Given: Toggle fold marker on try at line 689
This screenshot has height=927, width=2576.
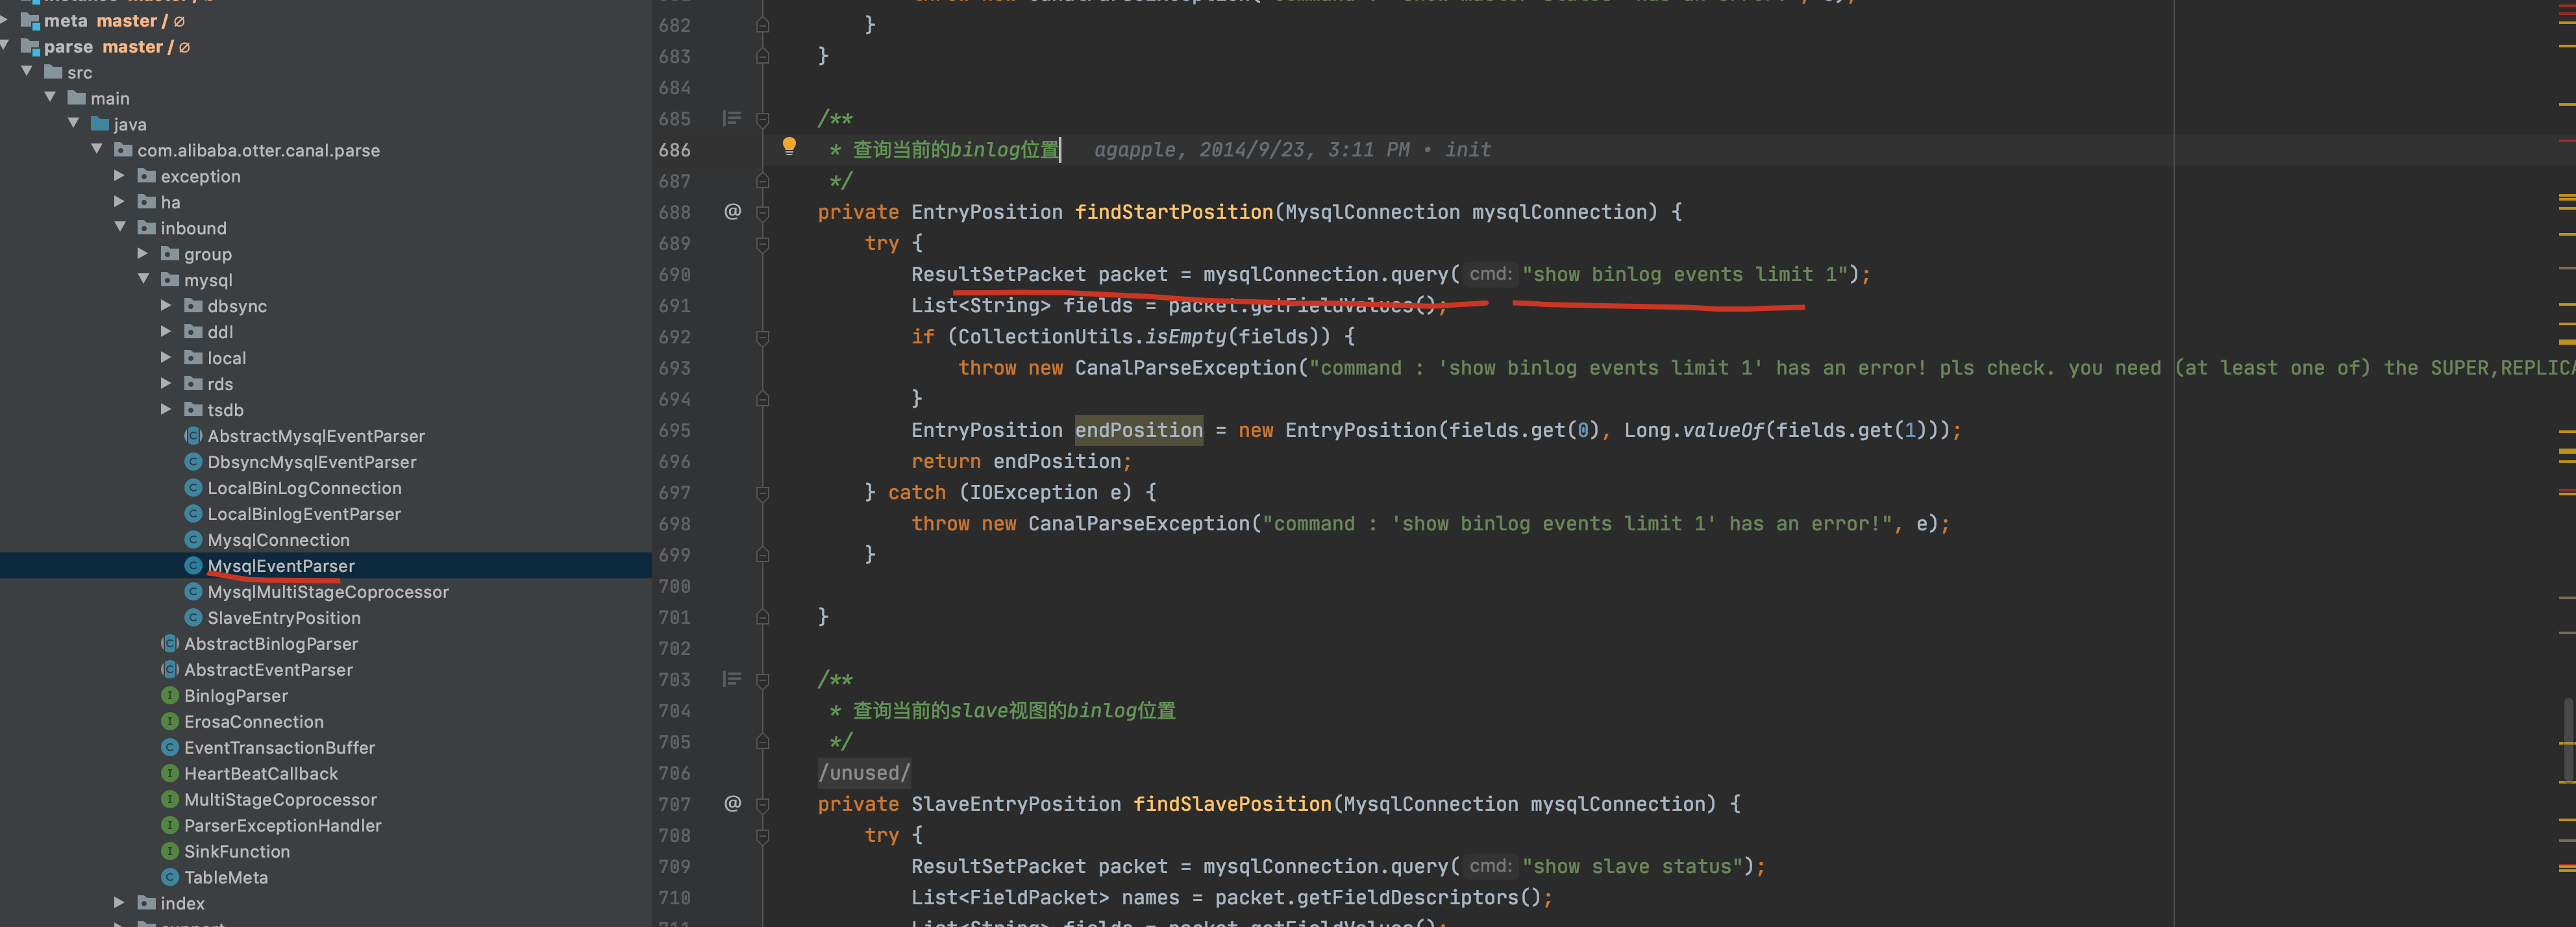Looking at the screenshot, I should tap(763, 244).
